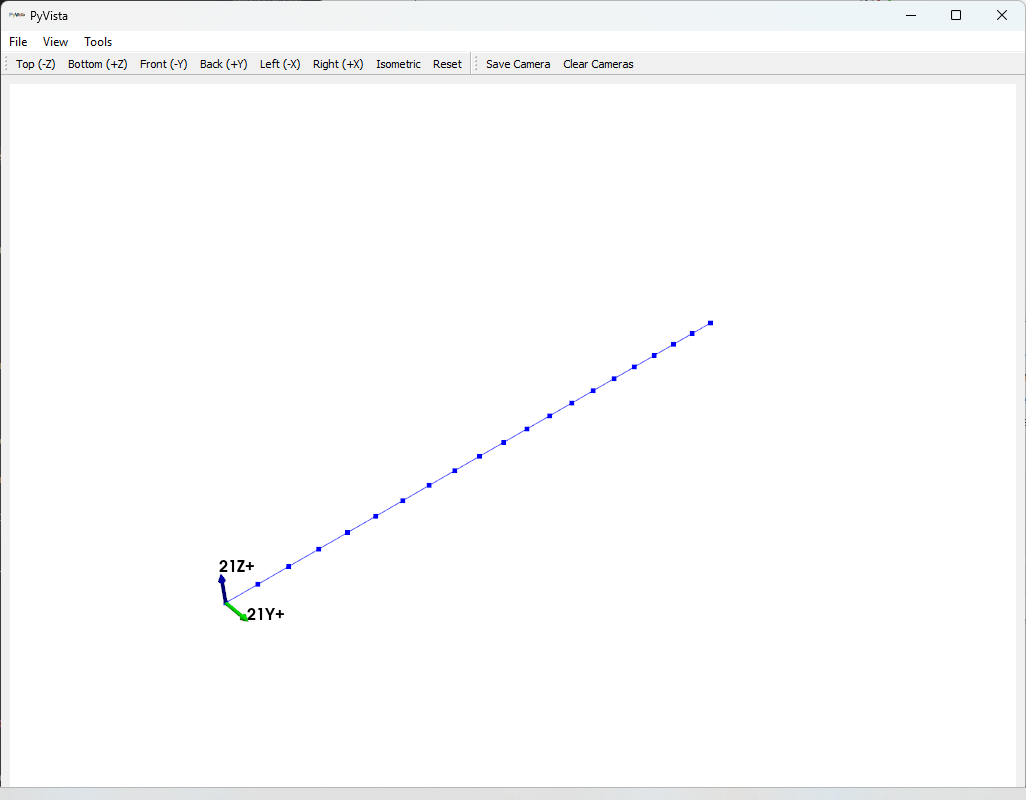Open the File menu
Viewport: 1026px width, 800px height.
[17, 41]
